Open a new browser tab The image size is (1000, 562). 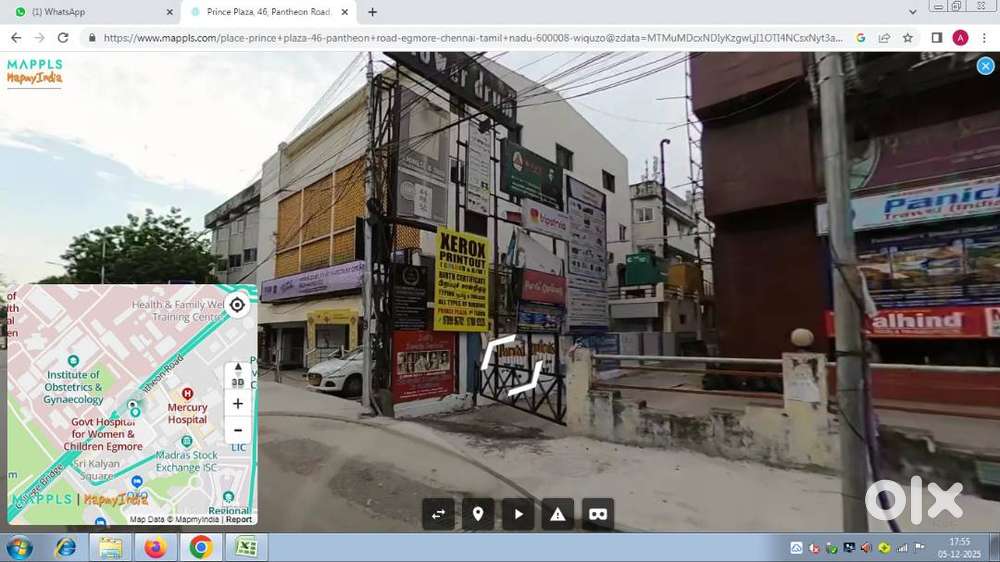tap(372, 12)
